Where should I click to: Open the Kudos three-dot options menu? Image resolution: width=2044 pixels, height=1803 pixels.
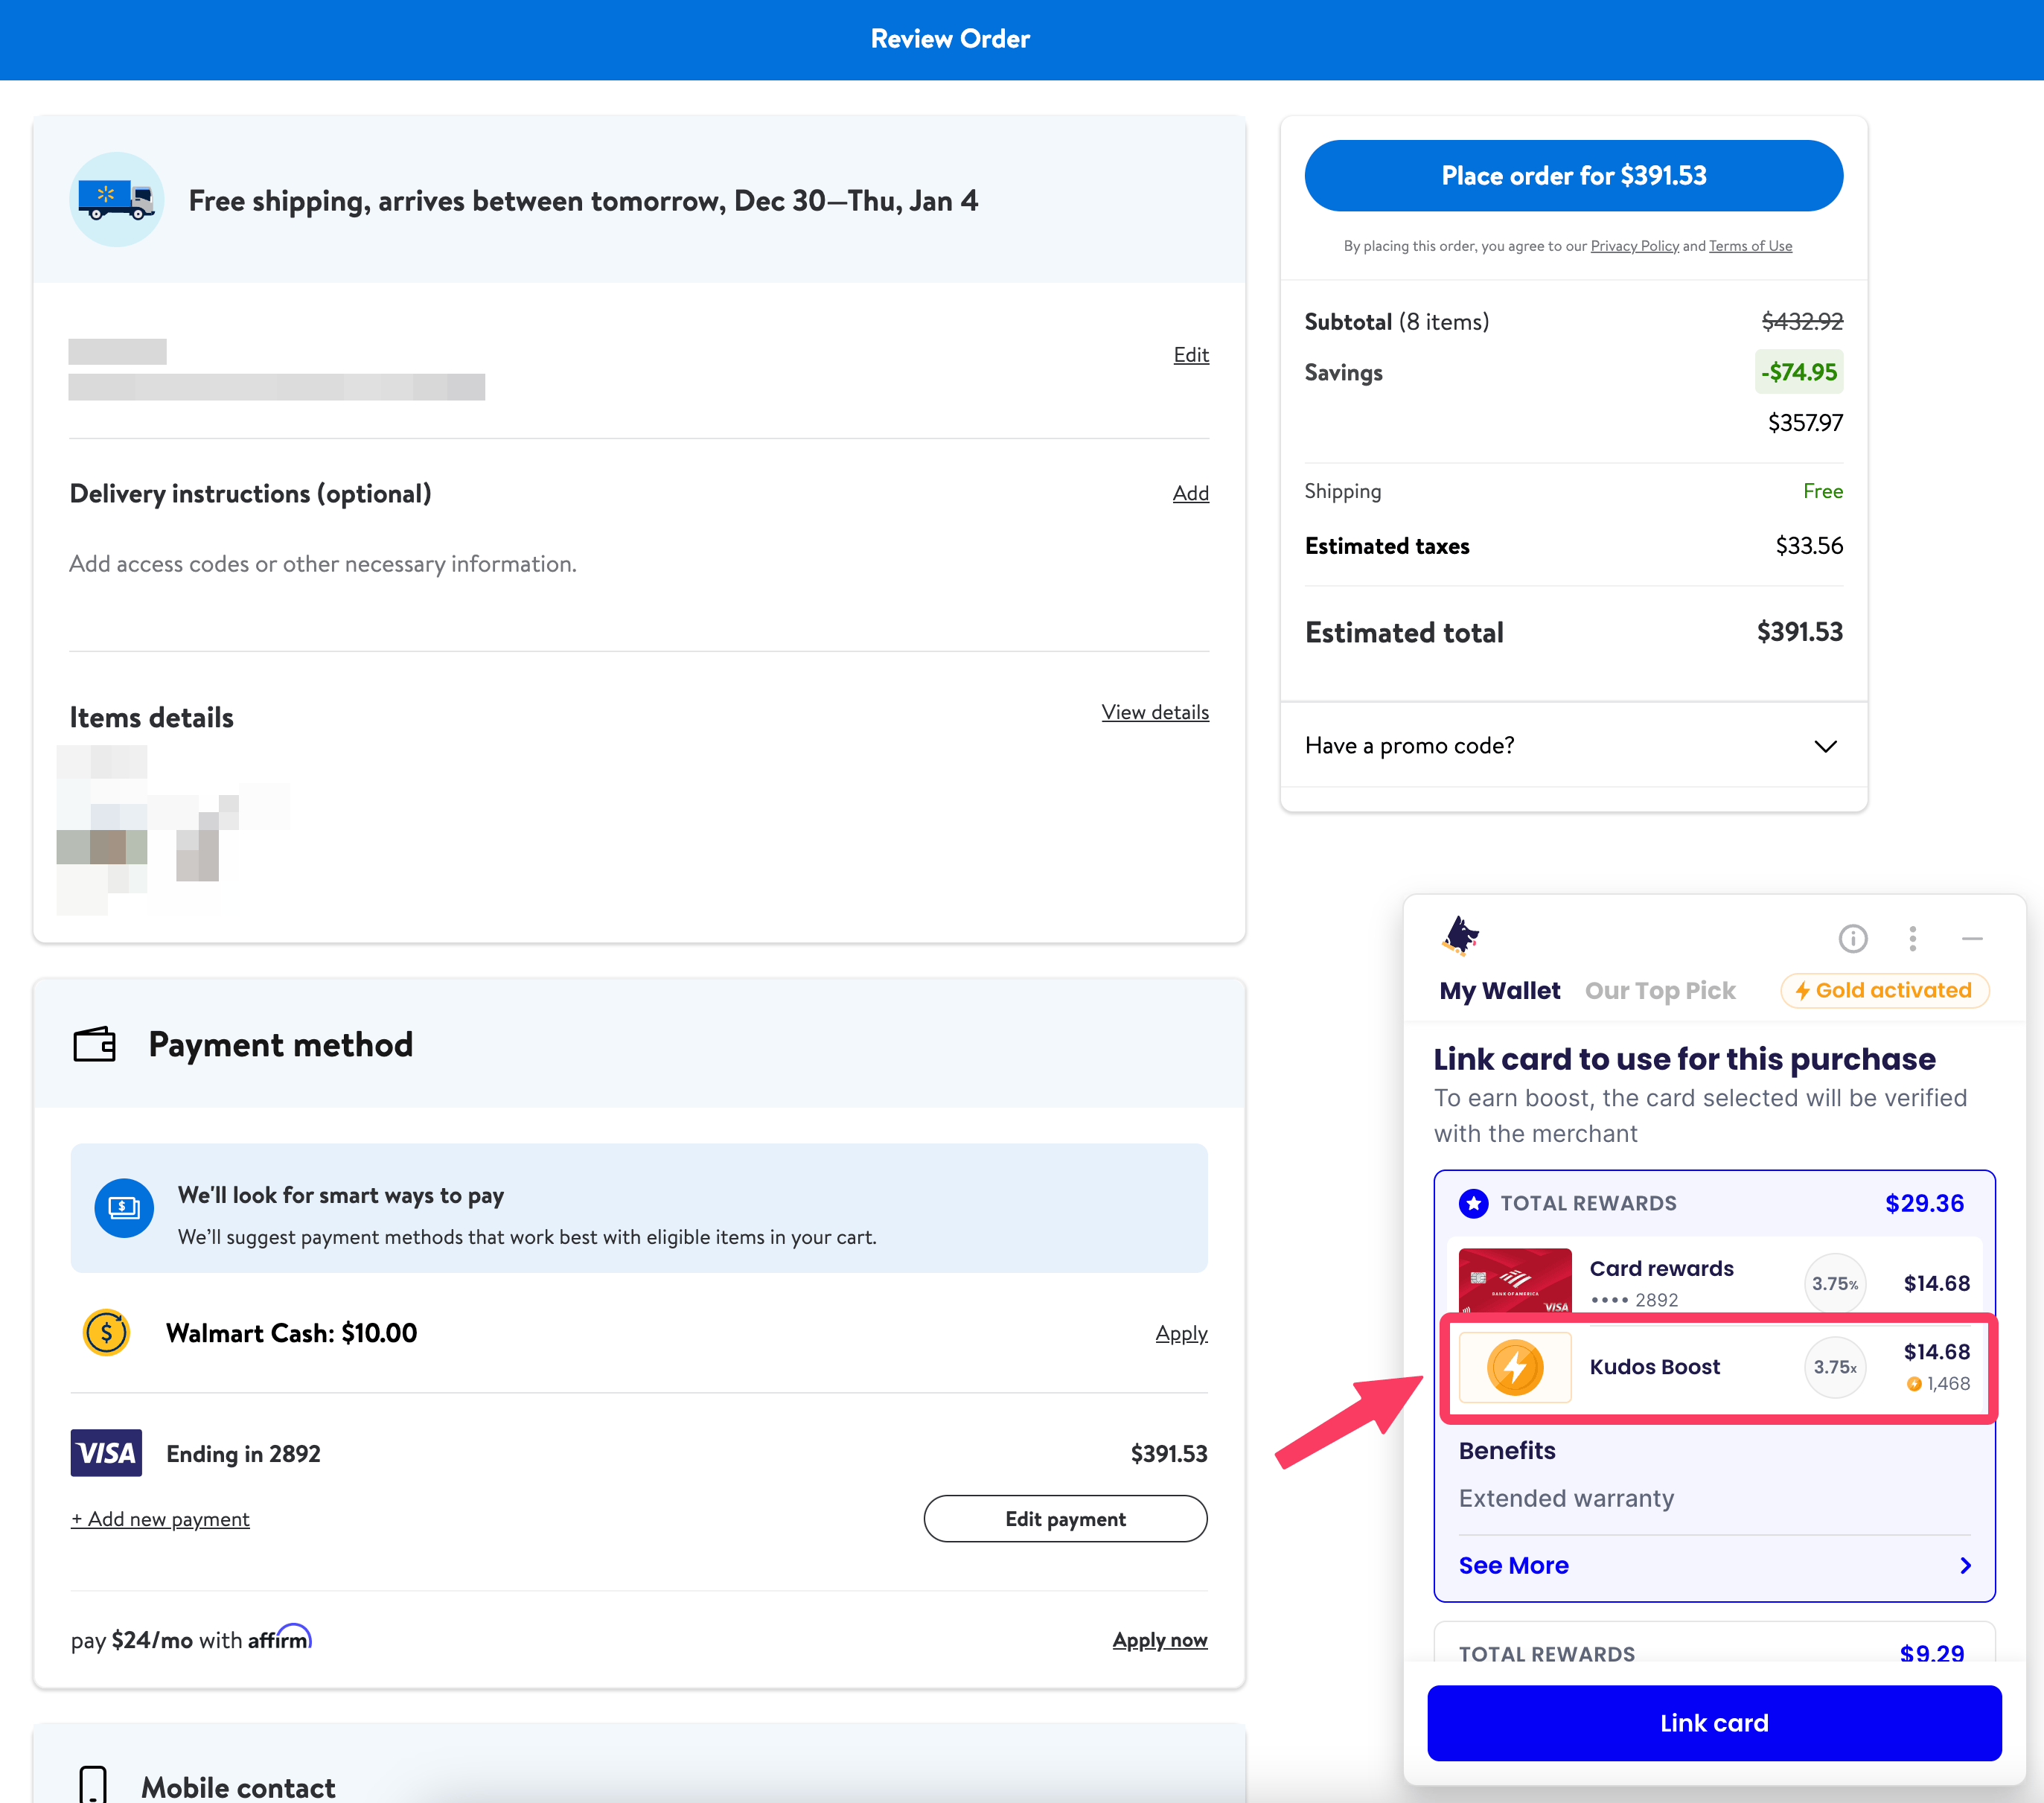pos(1912,938)
